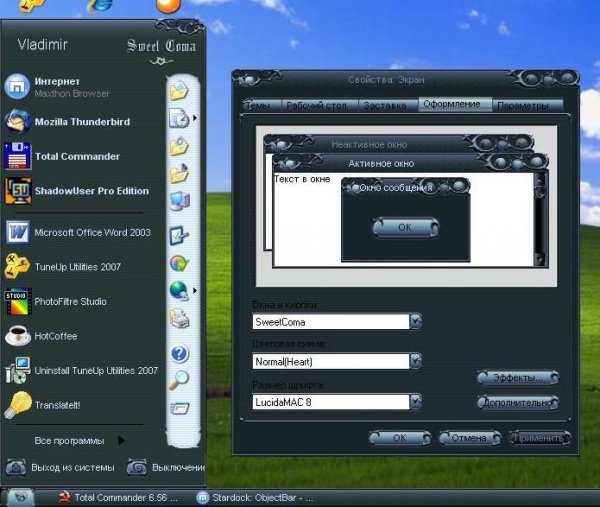600x507 pixels.
Task: Click Выход из системы log off
Action: coord(60,467)
